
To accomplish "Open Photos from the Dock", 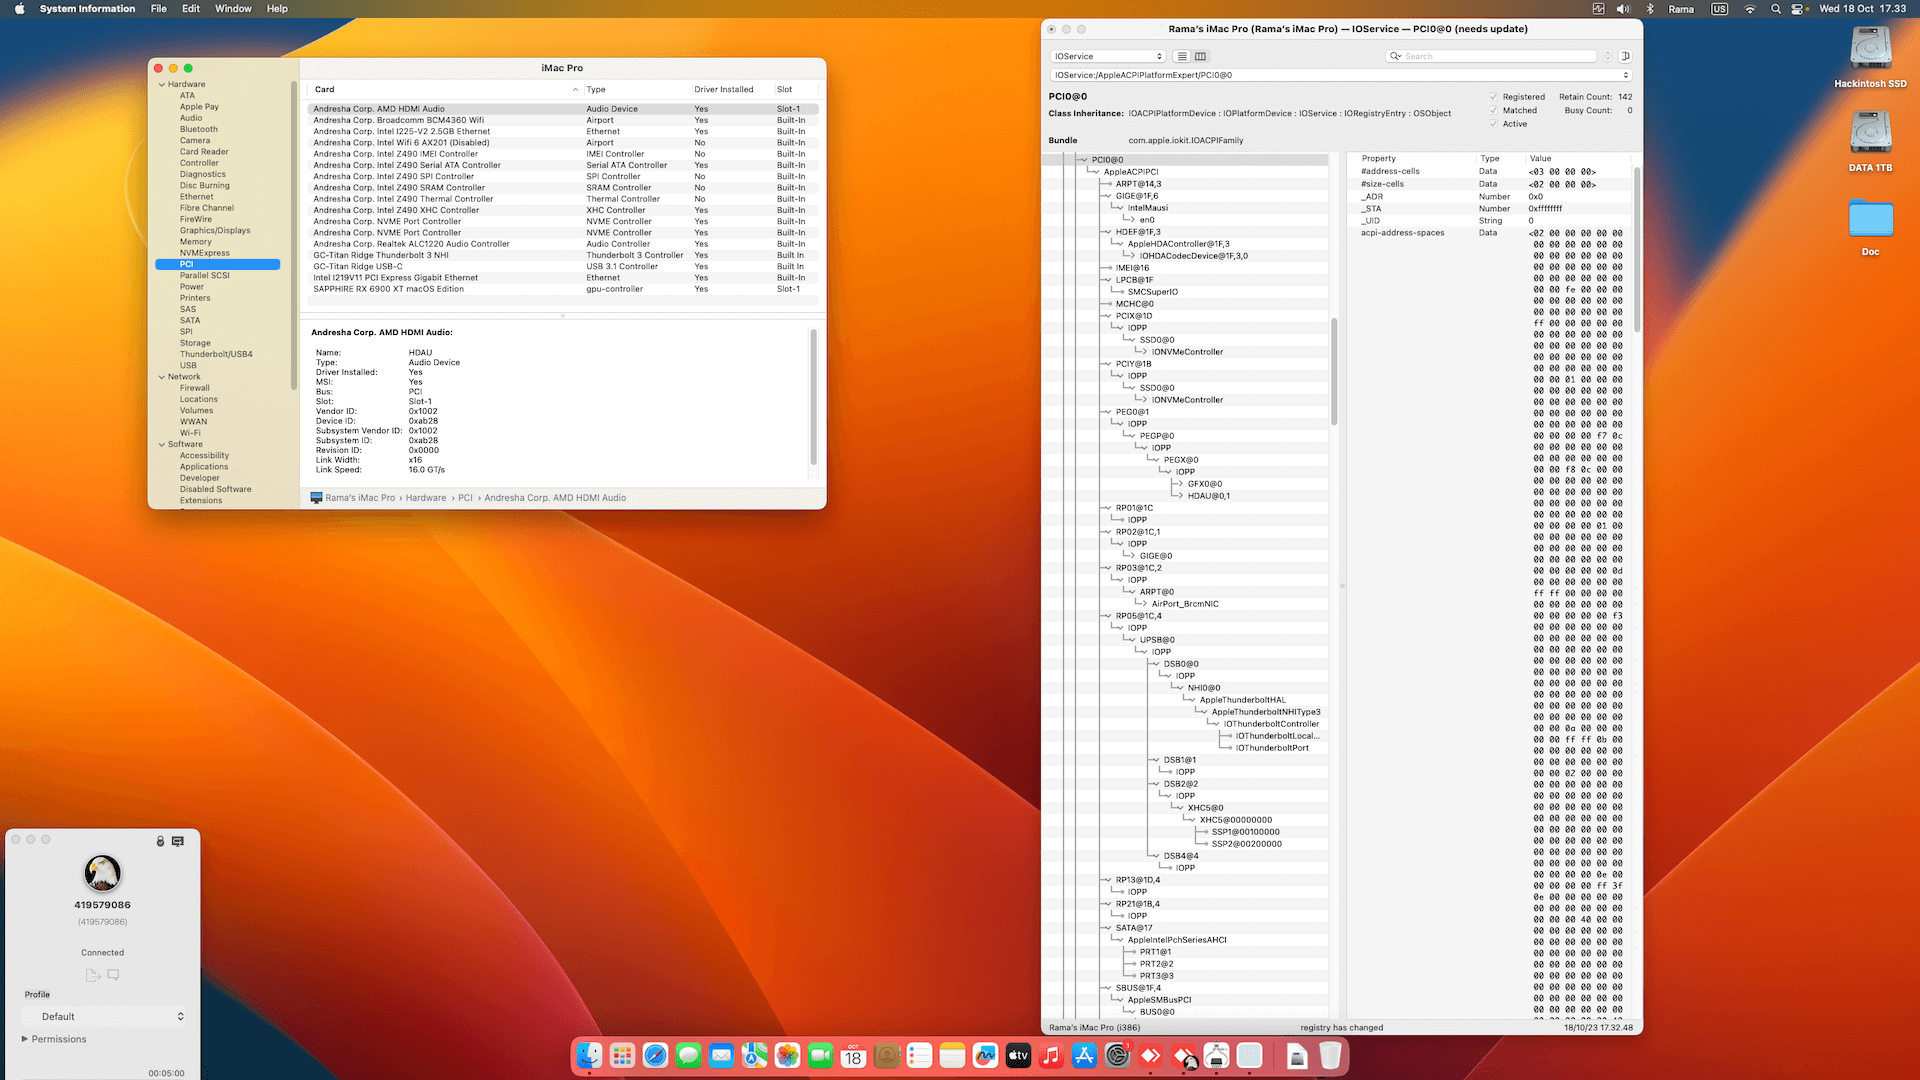I will click(788, 1055).
